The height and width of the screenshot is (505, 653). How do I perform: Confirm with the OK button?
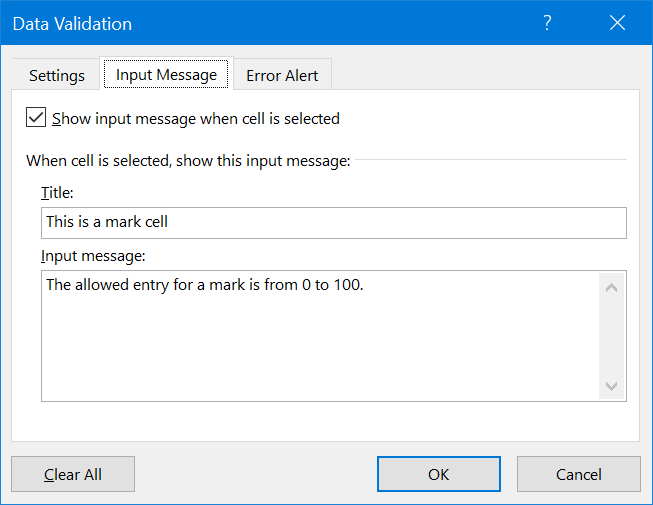click(438, 474)
